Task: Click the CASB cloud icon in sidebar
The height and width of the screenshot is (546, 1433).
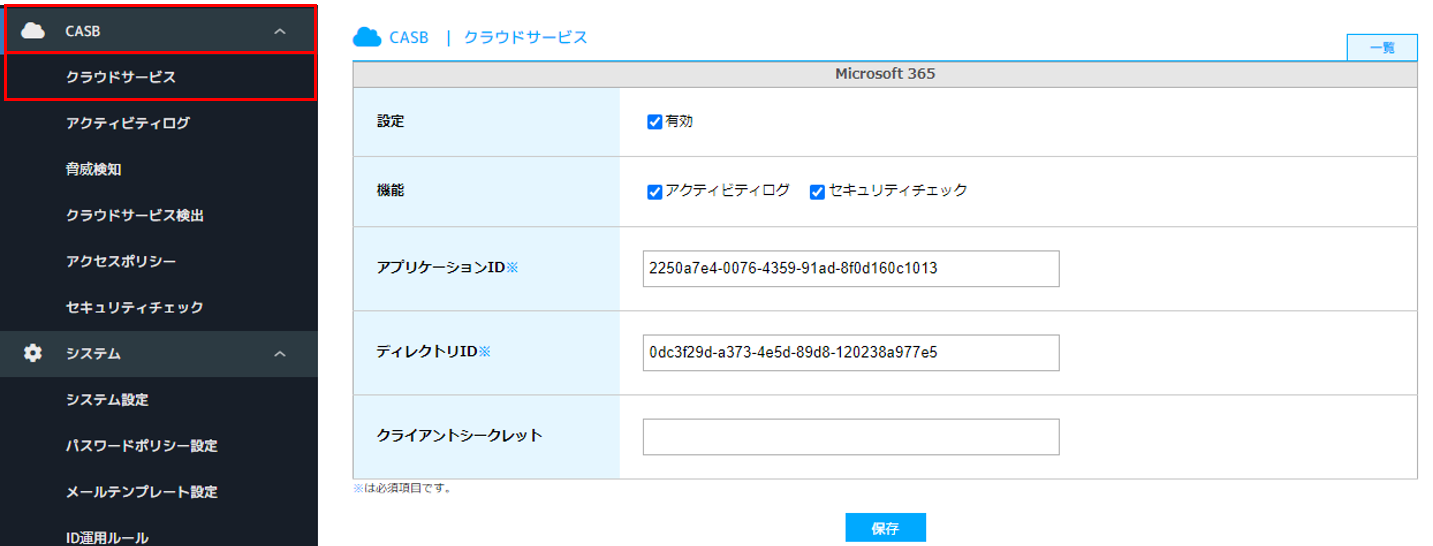Action: pyautogui.click(x=33, y=31)
